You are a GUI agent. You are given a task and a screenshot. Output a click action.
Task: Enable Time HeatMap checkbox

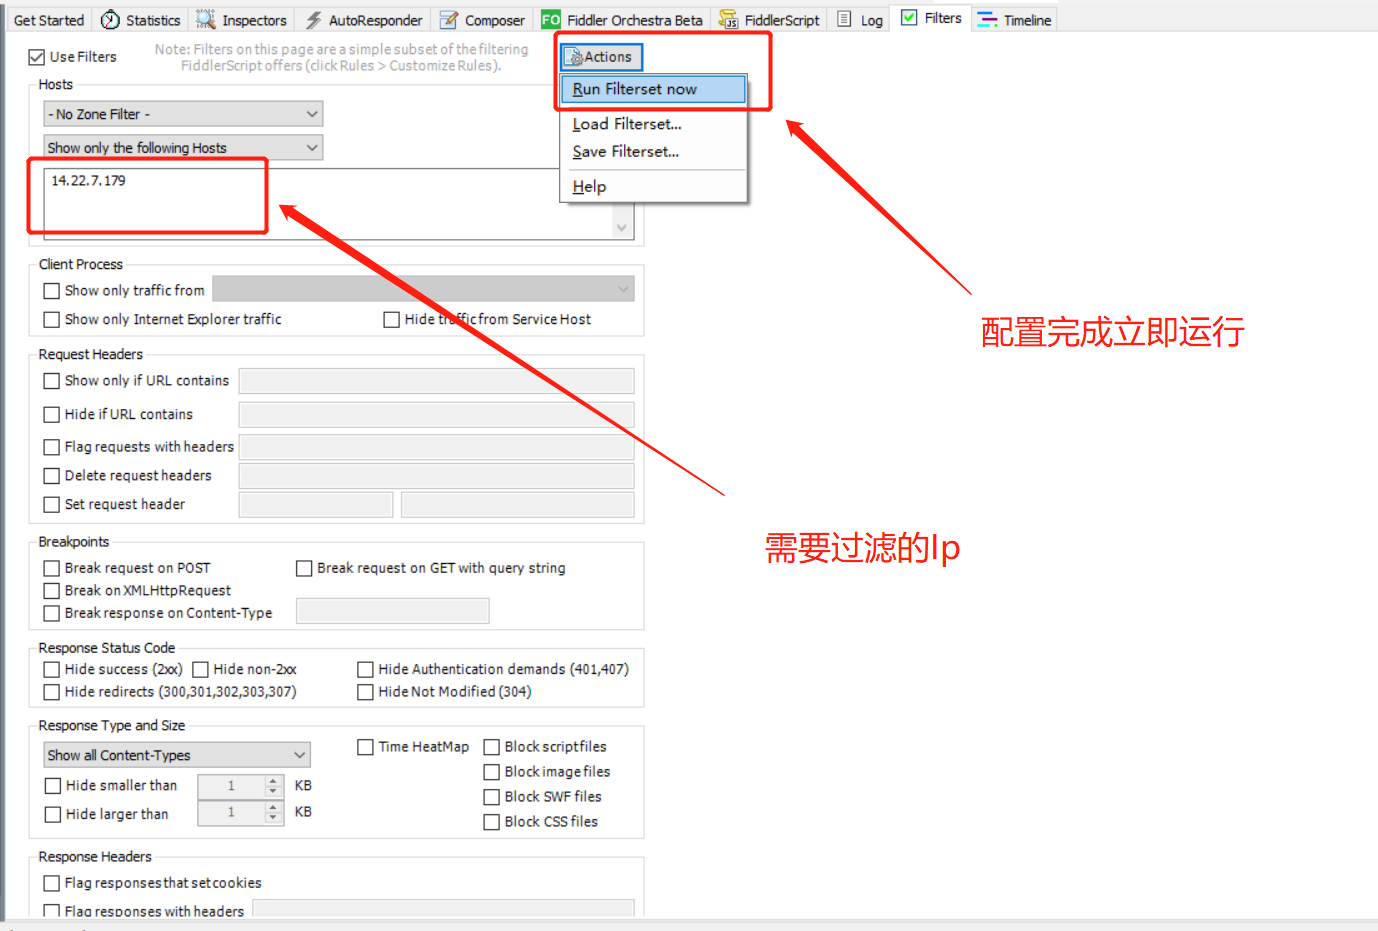click(366, 747)
